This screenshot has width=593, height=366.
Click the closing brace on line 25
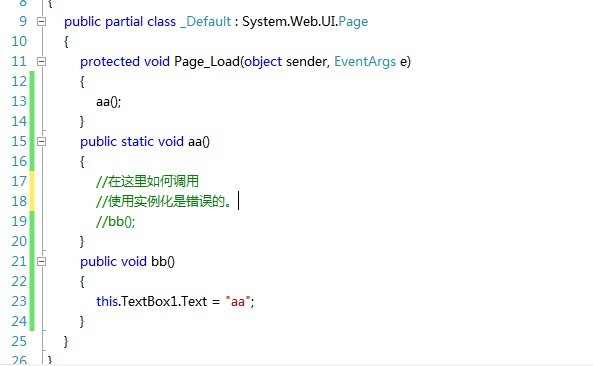click(x=66, y=341)
